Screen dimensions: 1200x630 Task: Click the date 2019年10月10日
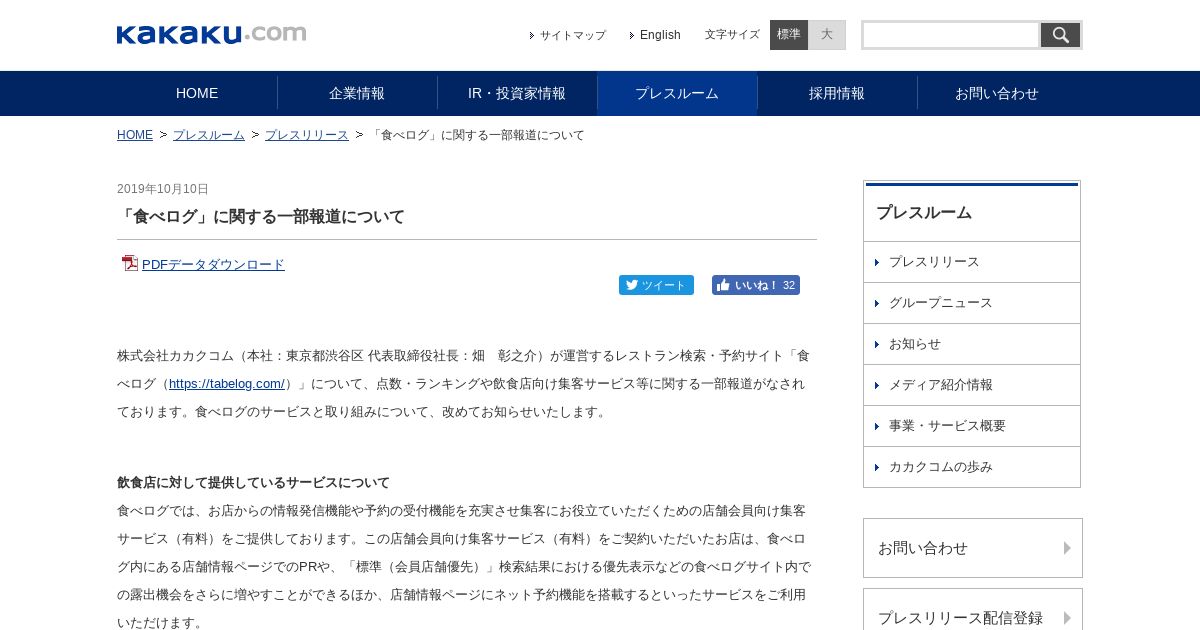tap(163, 189)
